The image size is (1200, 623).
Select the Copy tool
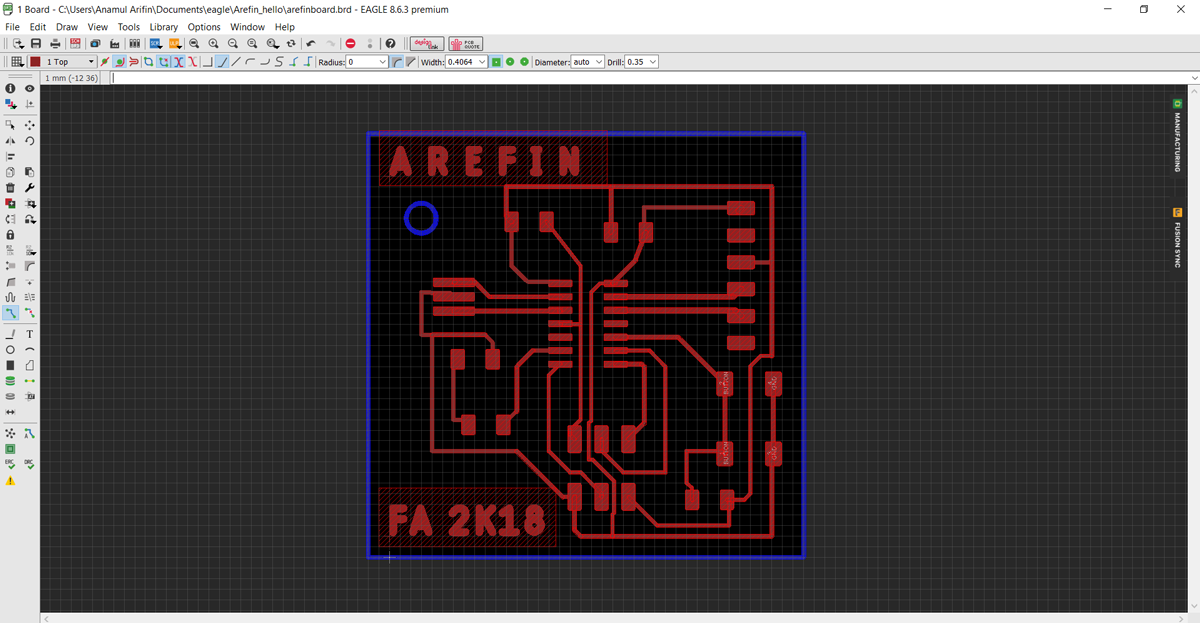click(x=10, y=172)
